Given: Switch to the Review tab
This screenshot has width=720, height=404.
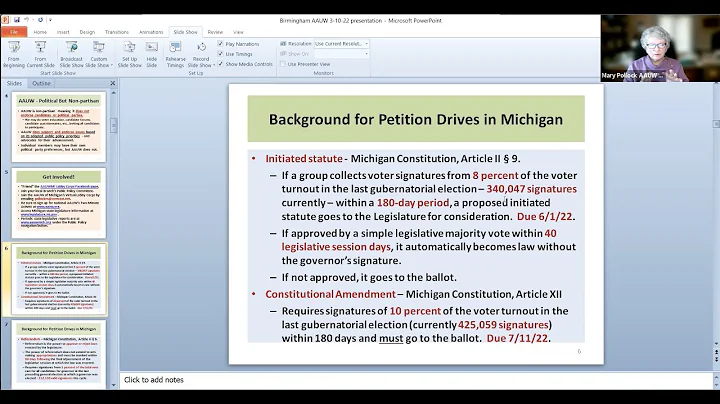Looking at the screenshot, I should (215, 32).
